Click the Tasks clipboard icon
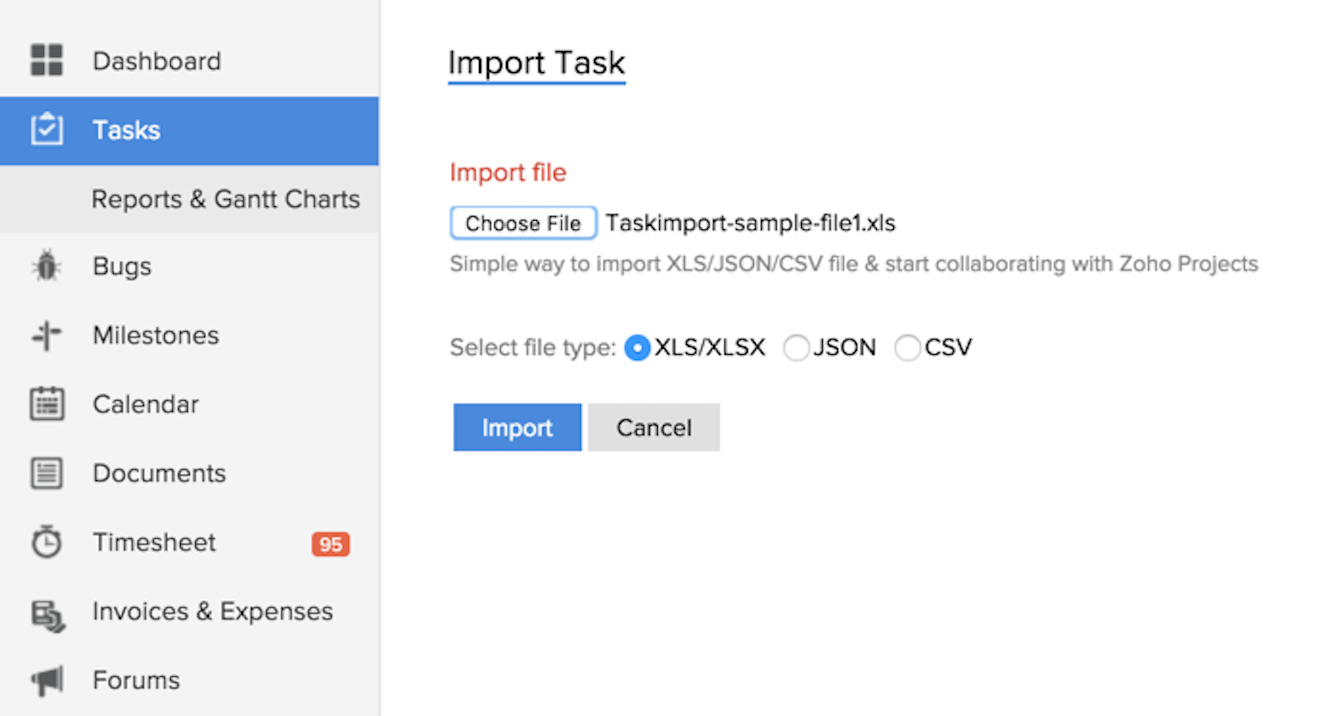The image size is (1340, 716). [x=47, y=130]
